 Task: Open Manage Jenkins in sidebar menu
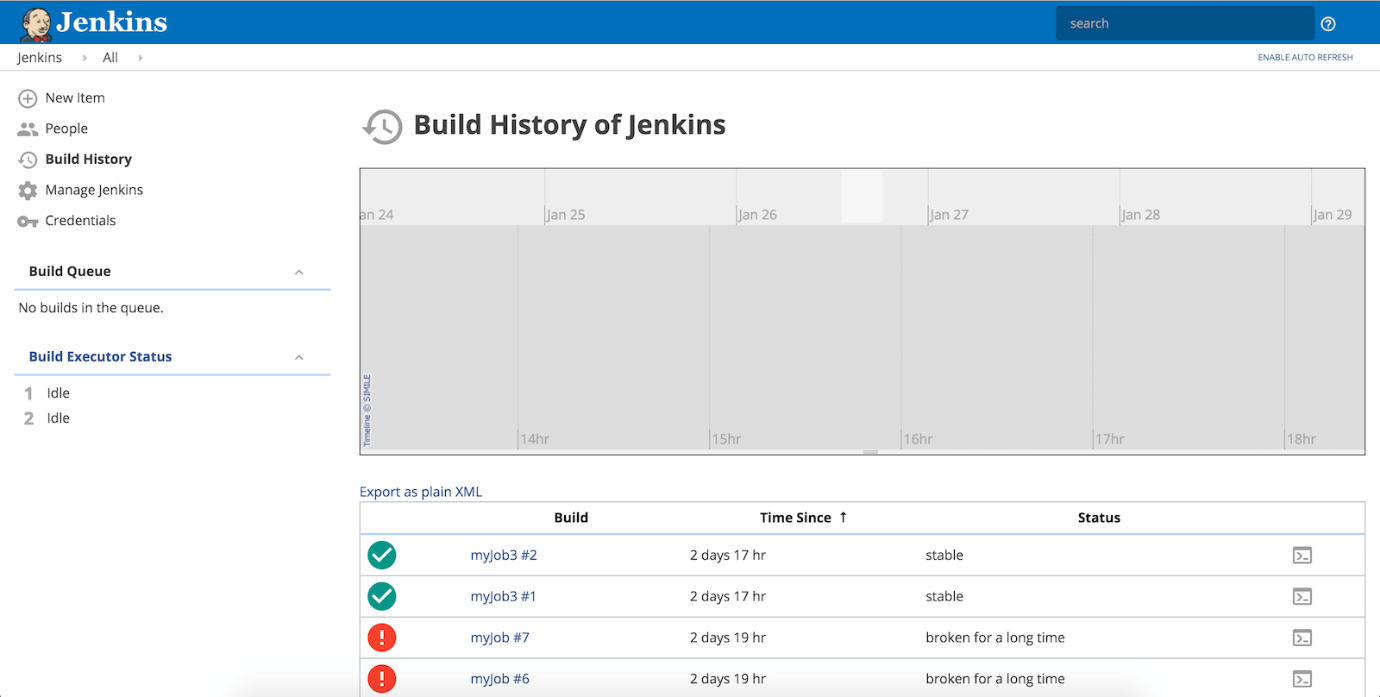click(94, 190)
